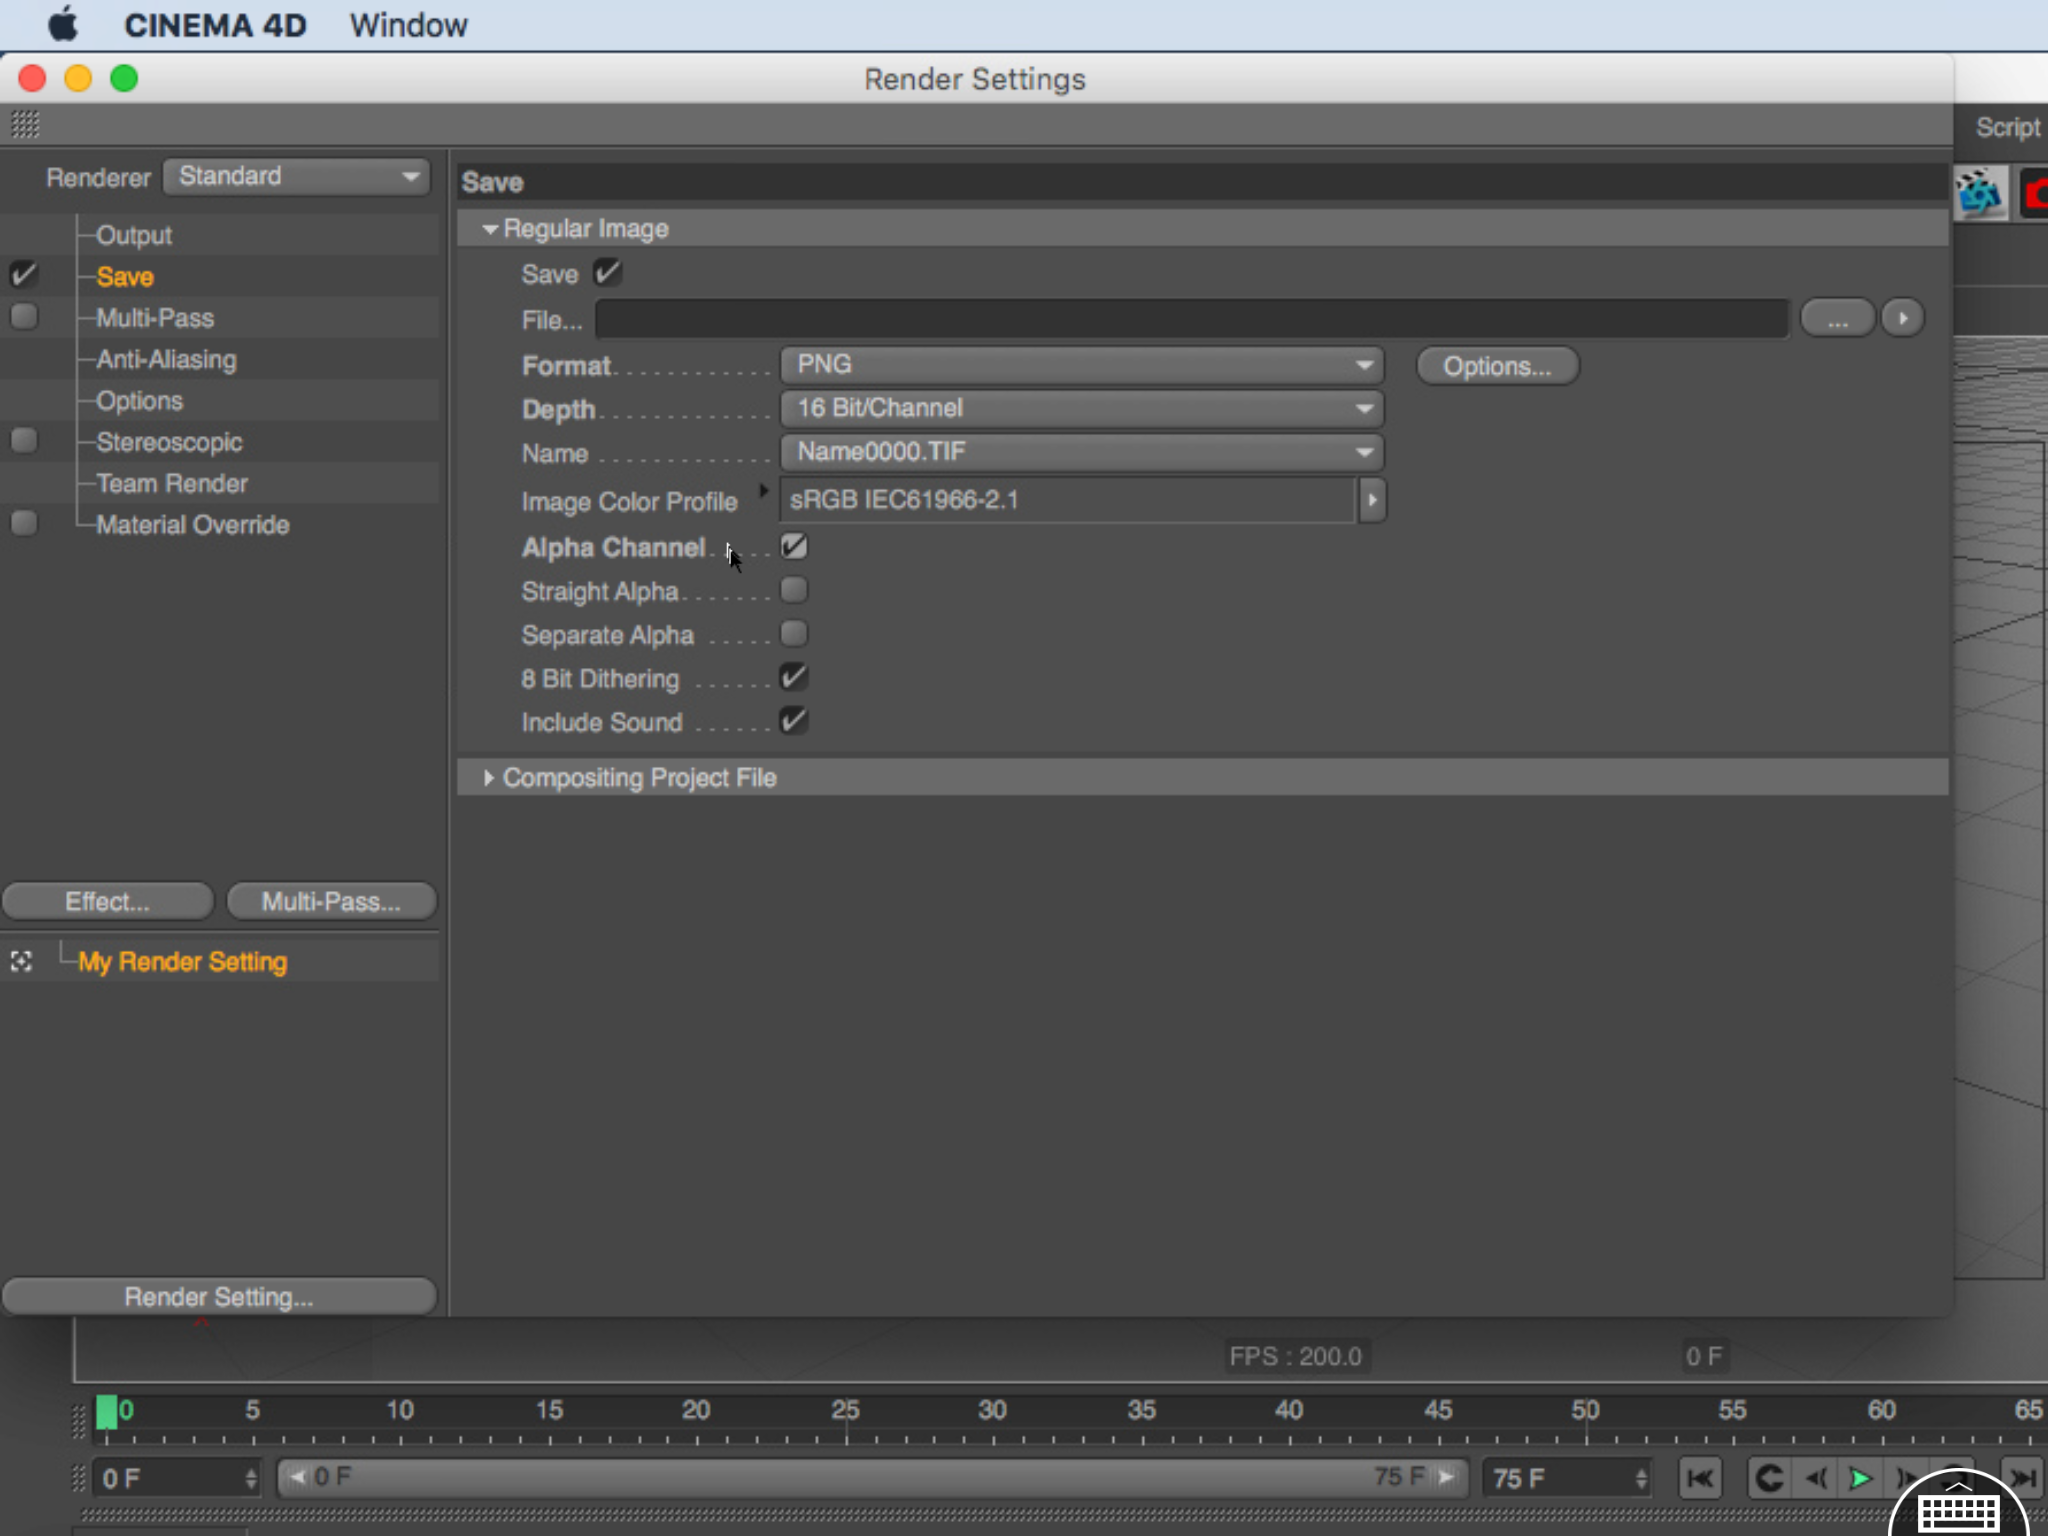
Task: Expand the Compositing Project File section
Action: [x=489, y=778]
